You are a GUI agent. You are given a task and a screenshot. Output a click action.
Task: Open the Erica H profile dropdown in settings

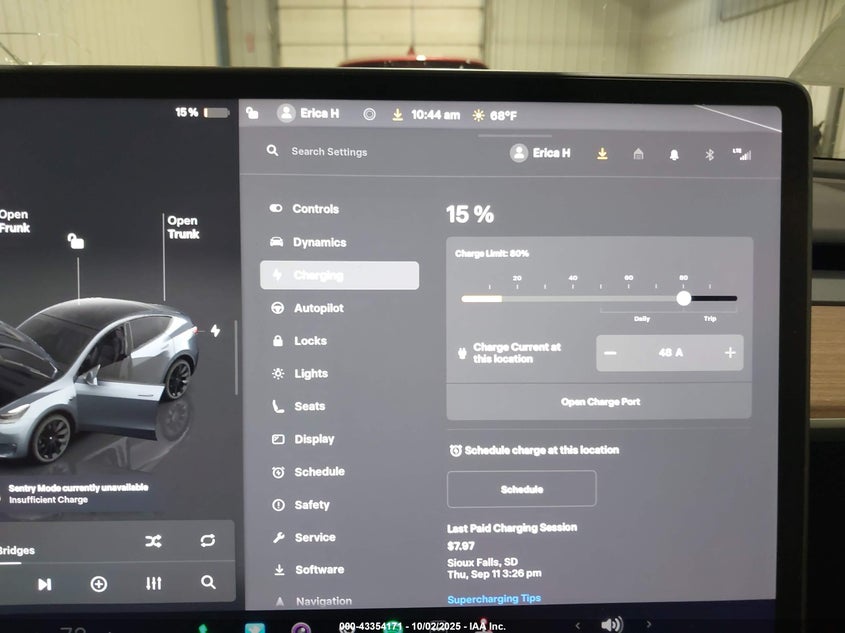point(540,153)
